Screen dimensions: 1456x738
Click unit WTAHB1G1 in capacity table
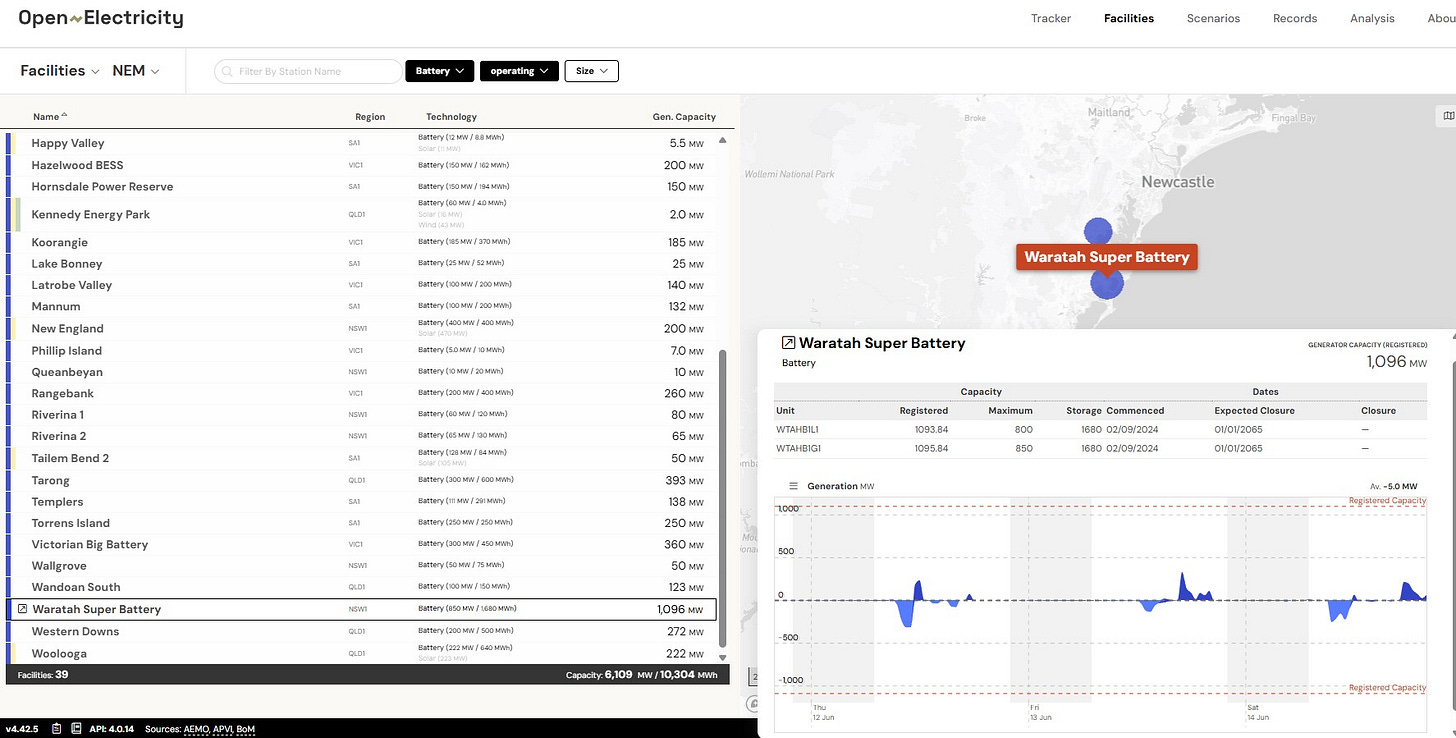[798, 449]
